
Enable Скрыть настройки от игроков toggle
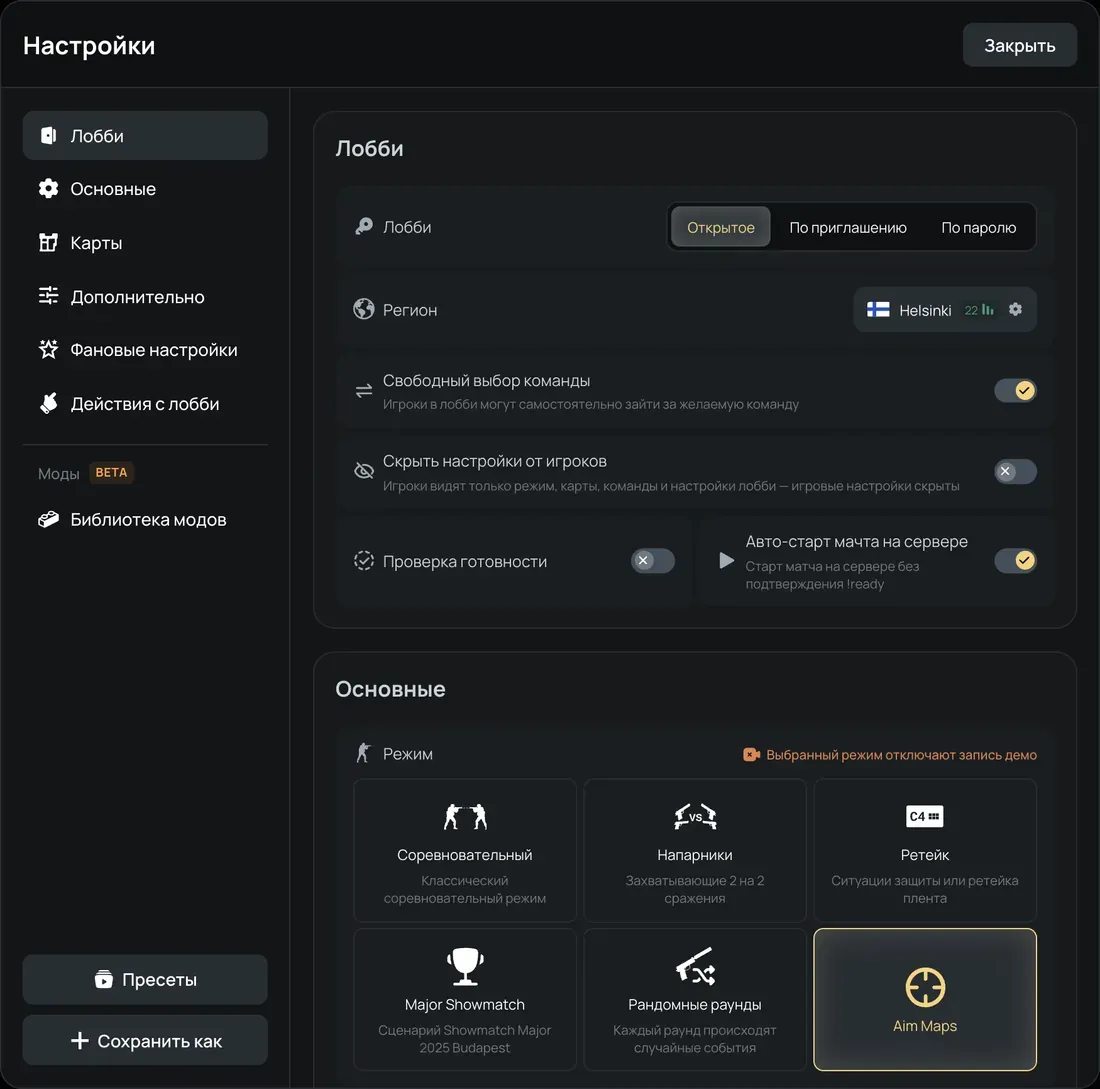tap(1015, 472)
